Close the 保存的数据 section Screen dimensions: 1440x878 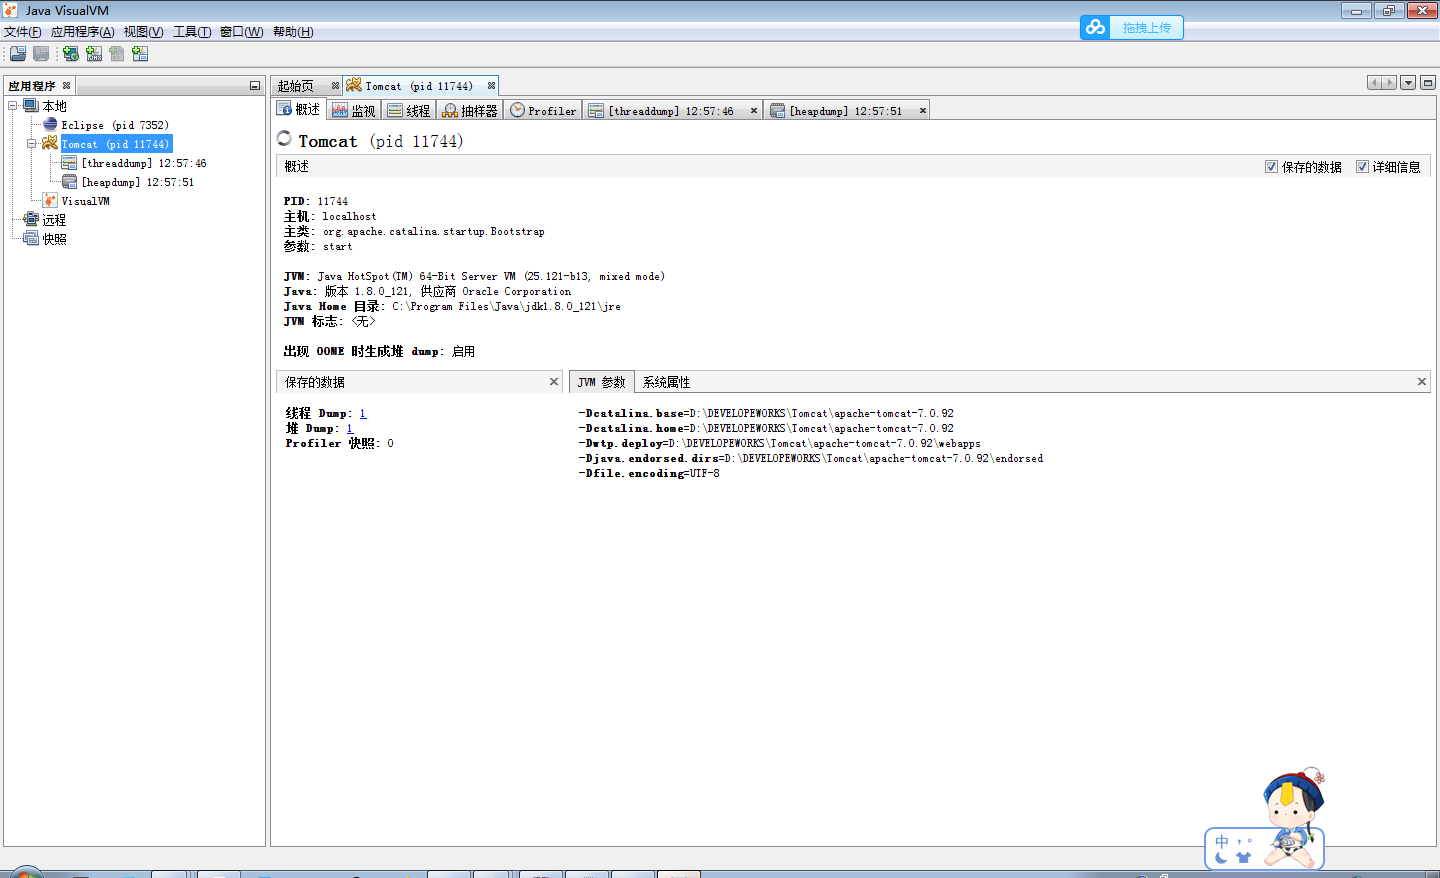554,381
